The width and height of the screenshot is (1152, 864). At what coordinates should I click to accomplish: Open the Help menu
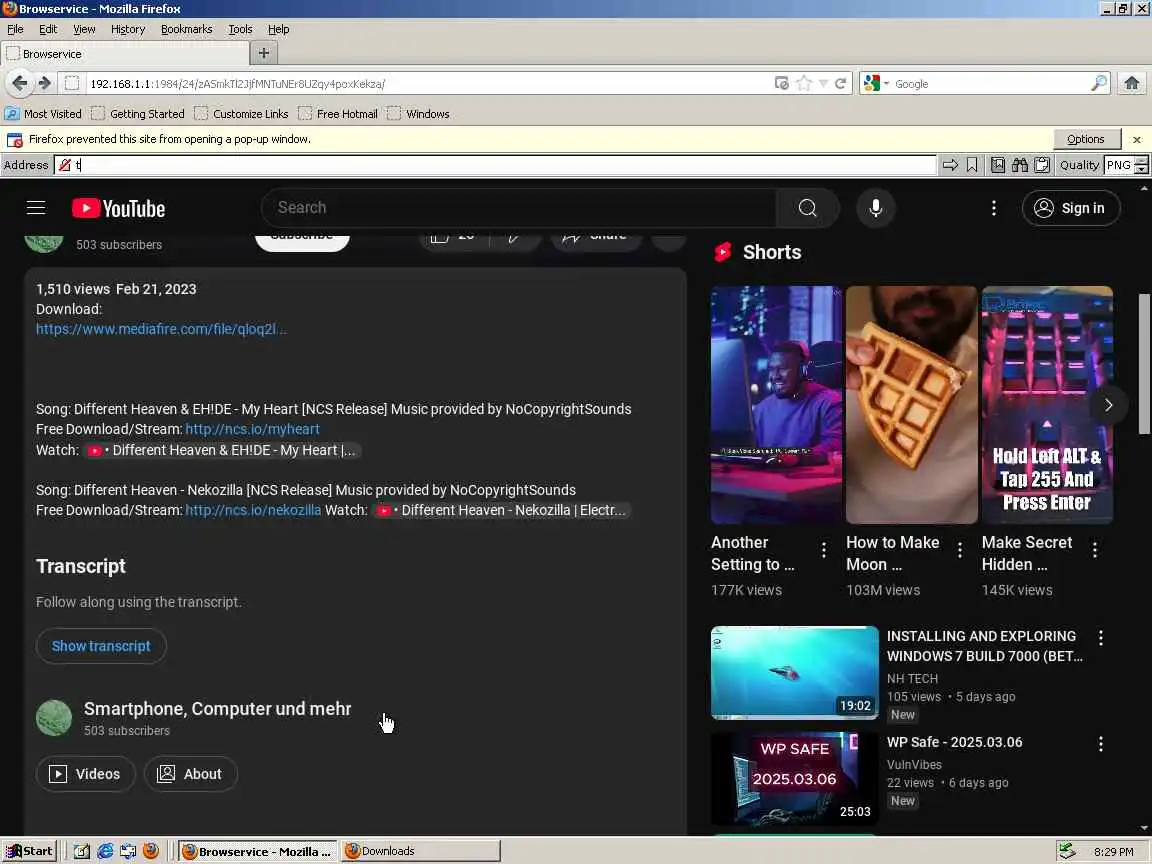coord(278,29)
